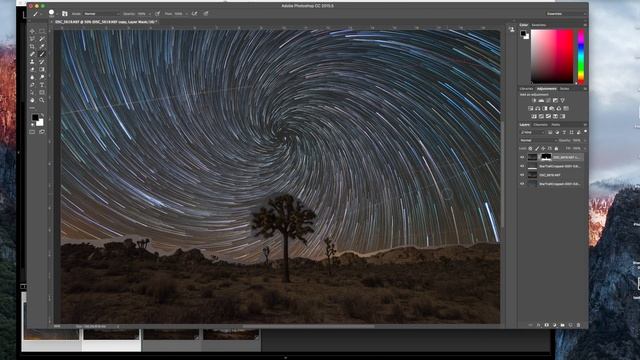Open the Brush tool preset picker
The width and height of the screenshot is (640, 360).
37,13
